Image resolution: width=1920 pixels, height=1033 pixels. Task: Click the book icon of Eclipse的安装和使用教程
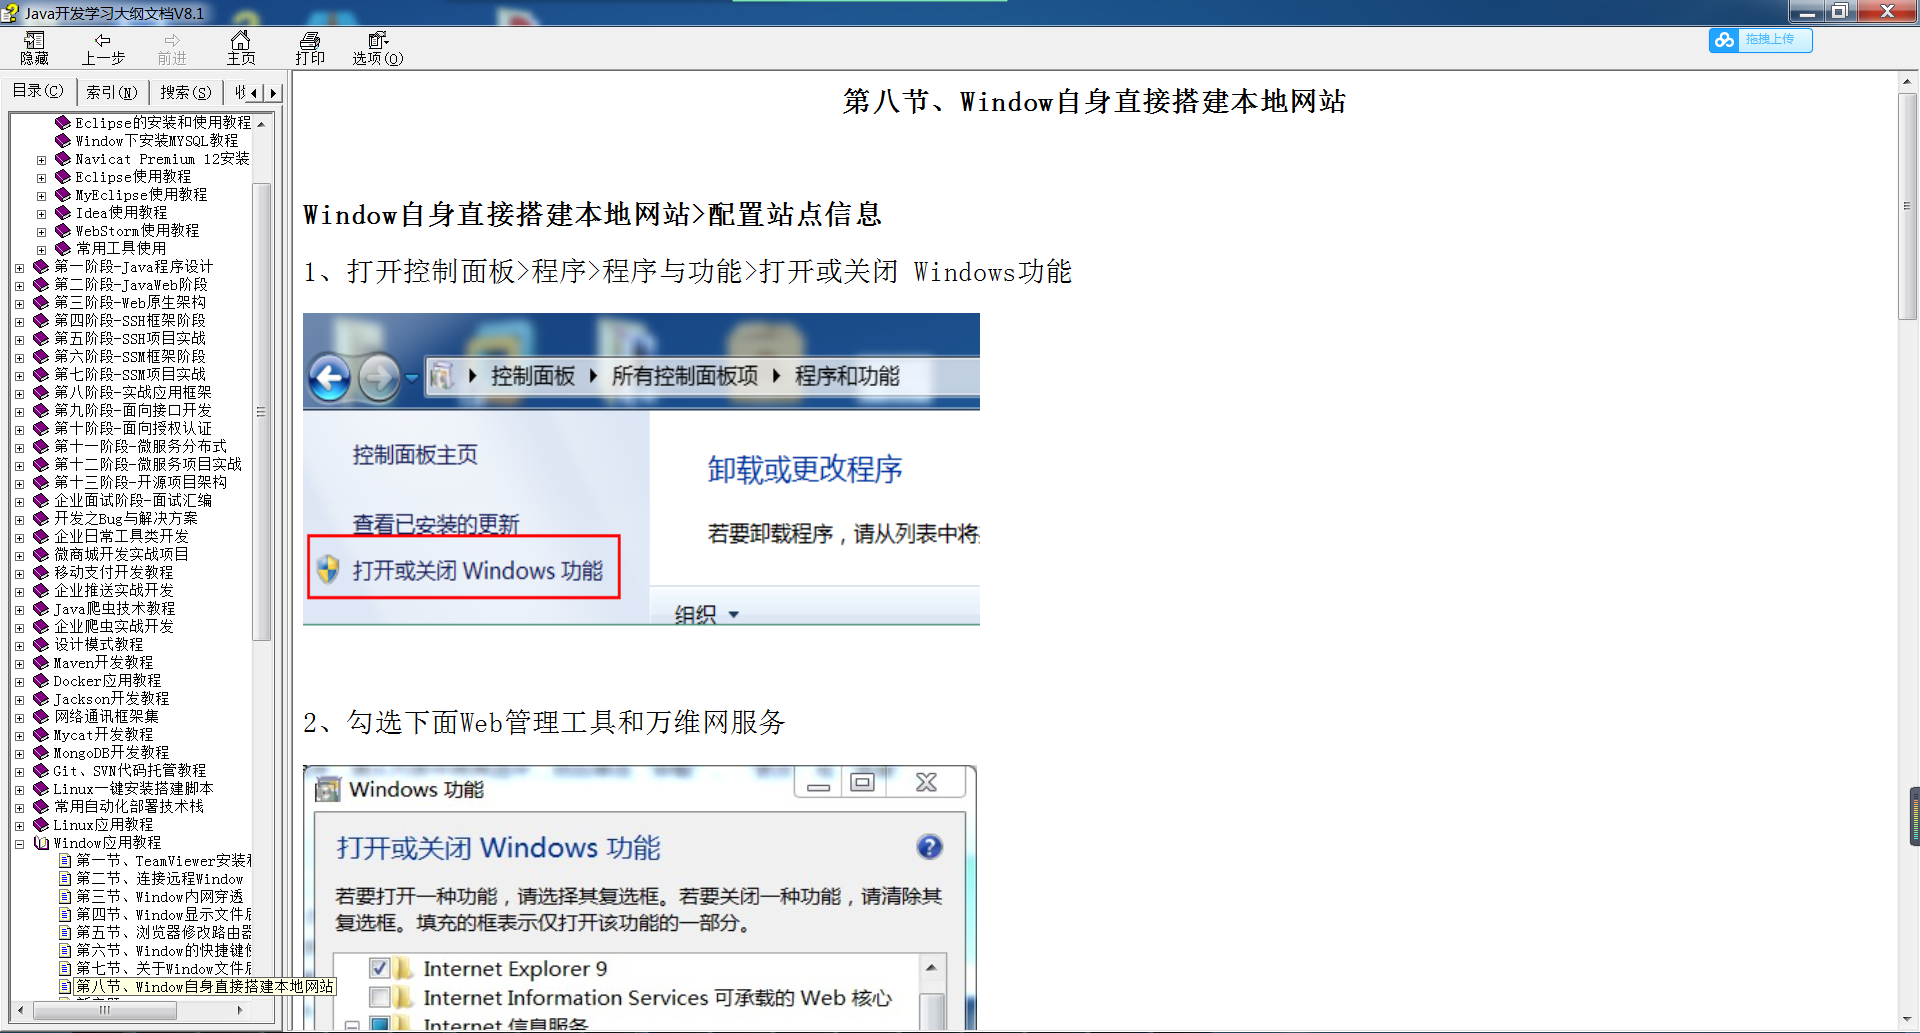(x=63, y=122)
